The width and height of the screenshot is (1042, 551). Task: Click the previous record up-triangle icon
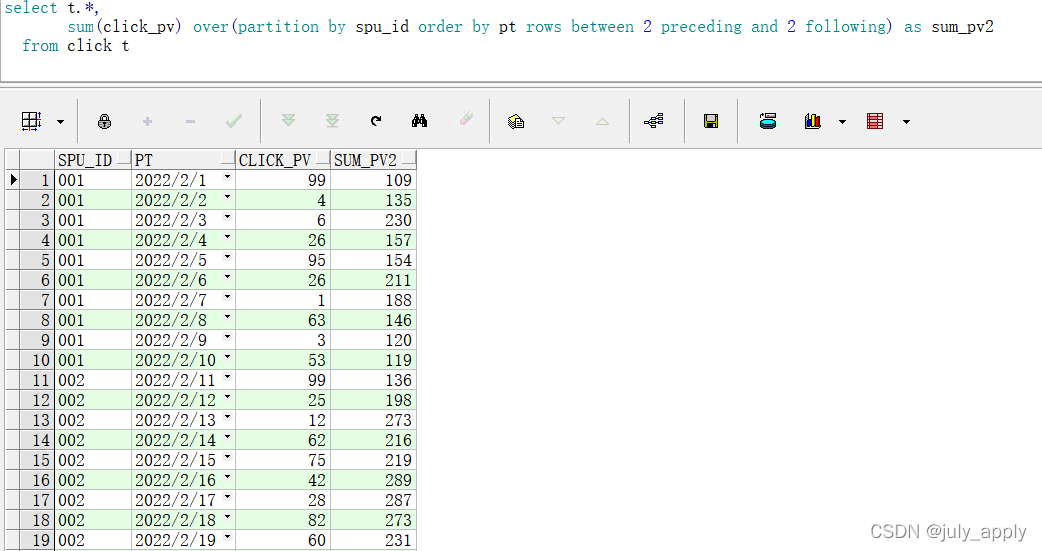602,121
